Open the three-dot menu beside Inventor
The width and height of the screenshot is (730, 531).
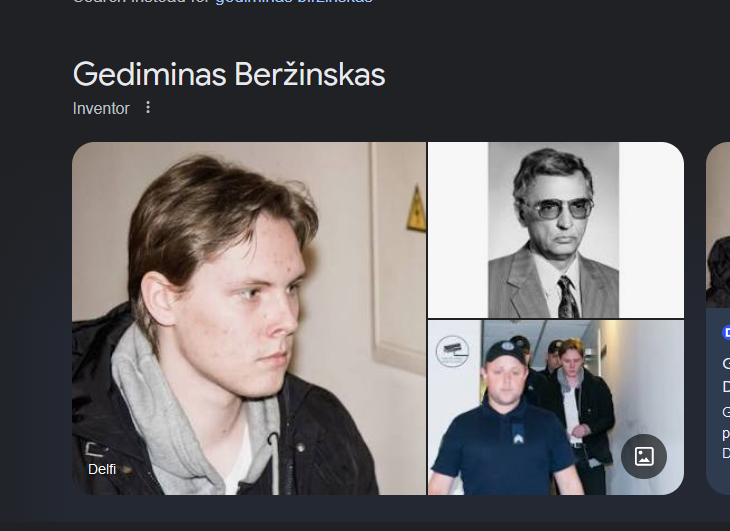pos(148,108)
